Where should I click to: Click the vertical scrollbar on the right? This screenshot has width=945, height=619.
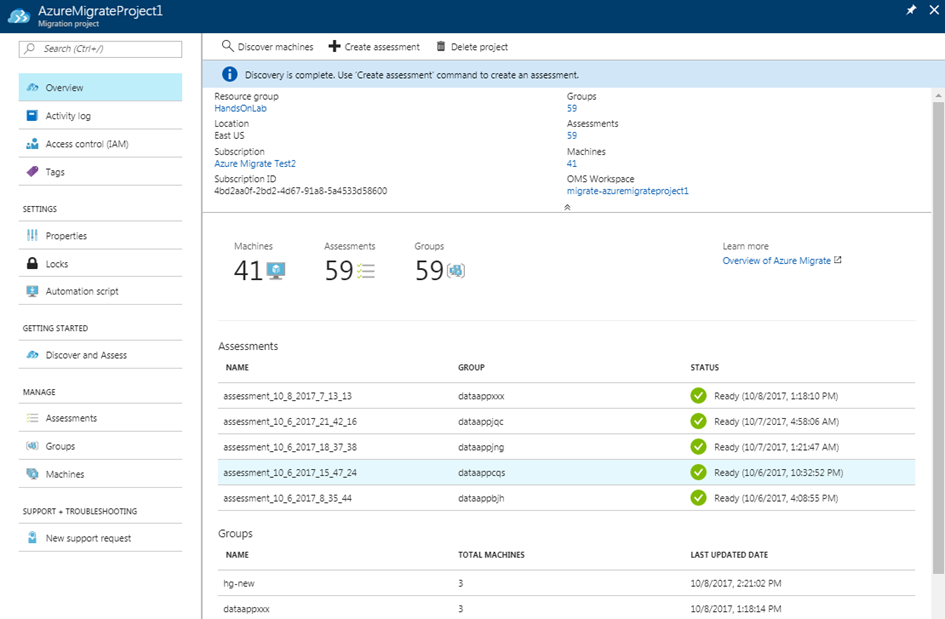pyautogui.click(x=938, y=338)
